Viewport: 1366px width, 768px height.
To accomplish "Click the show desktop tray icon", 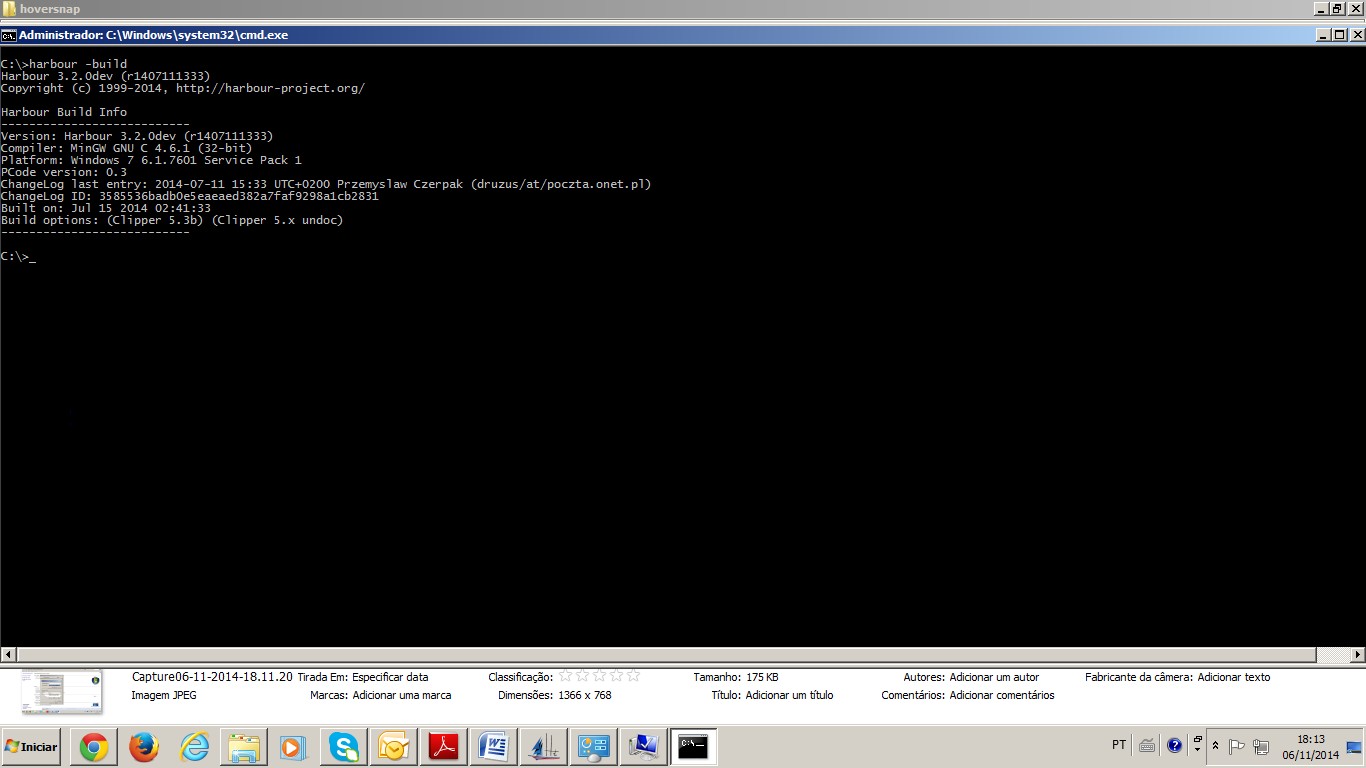I will point(1355,746).
